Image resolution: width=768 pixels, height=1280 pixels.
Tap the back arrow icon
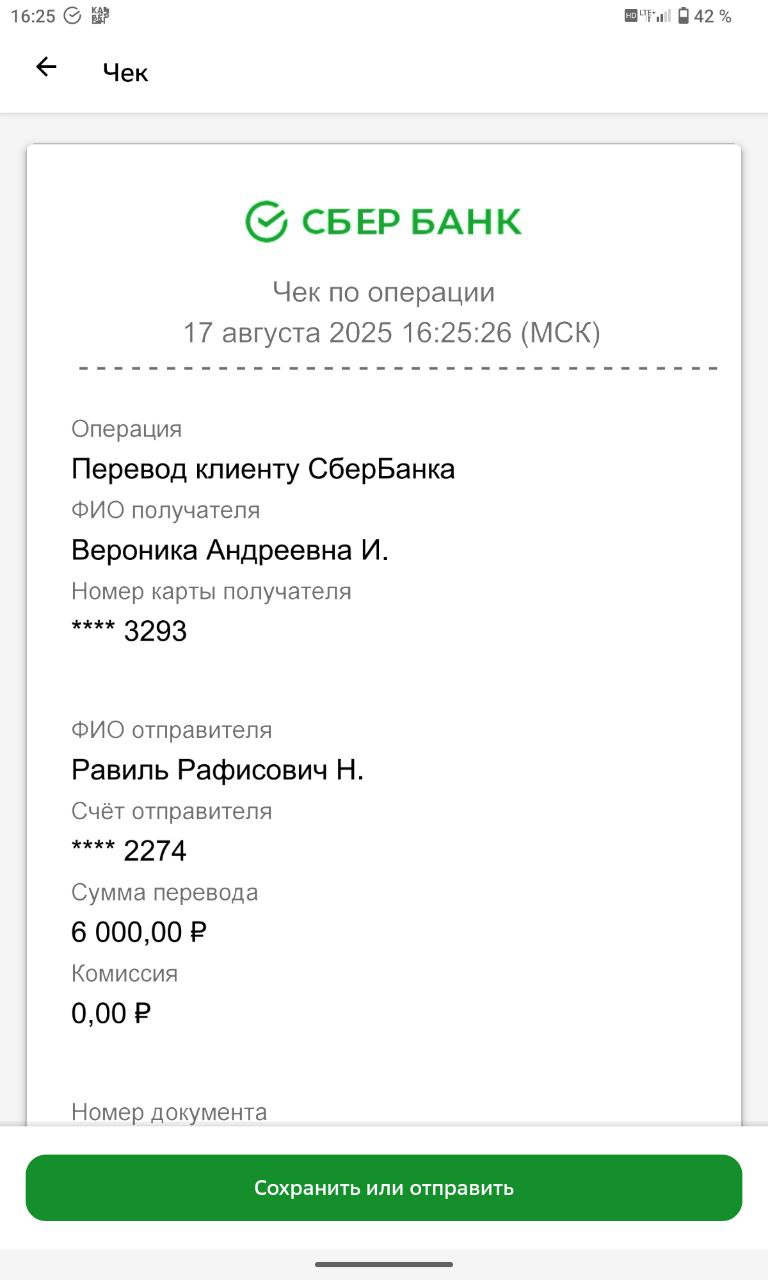(x=46, y=67)
